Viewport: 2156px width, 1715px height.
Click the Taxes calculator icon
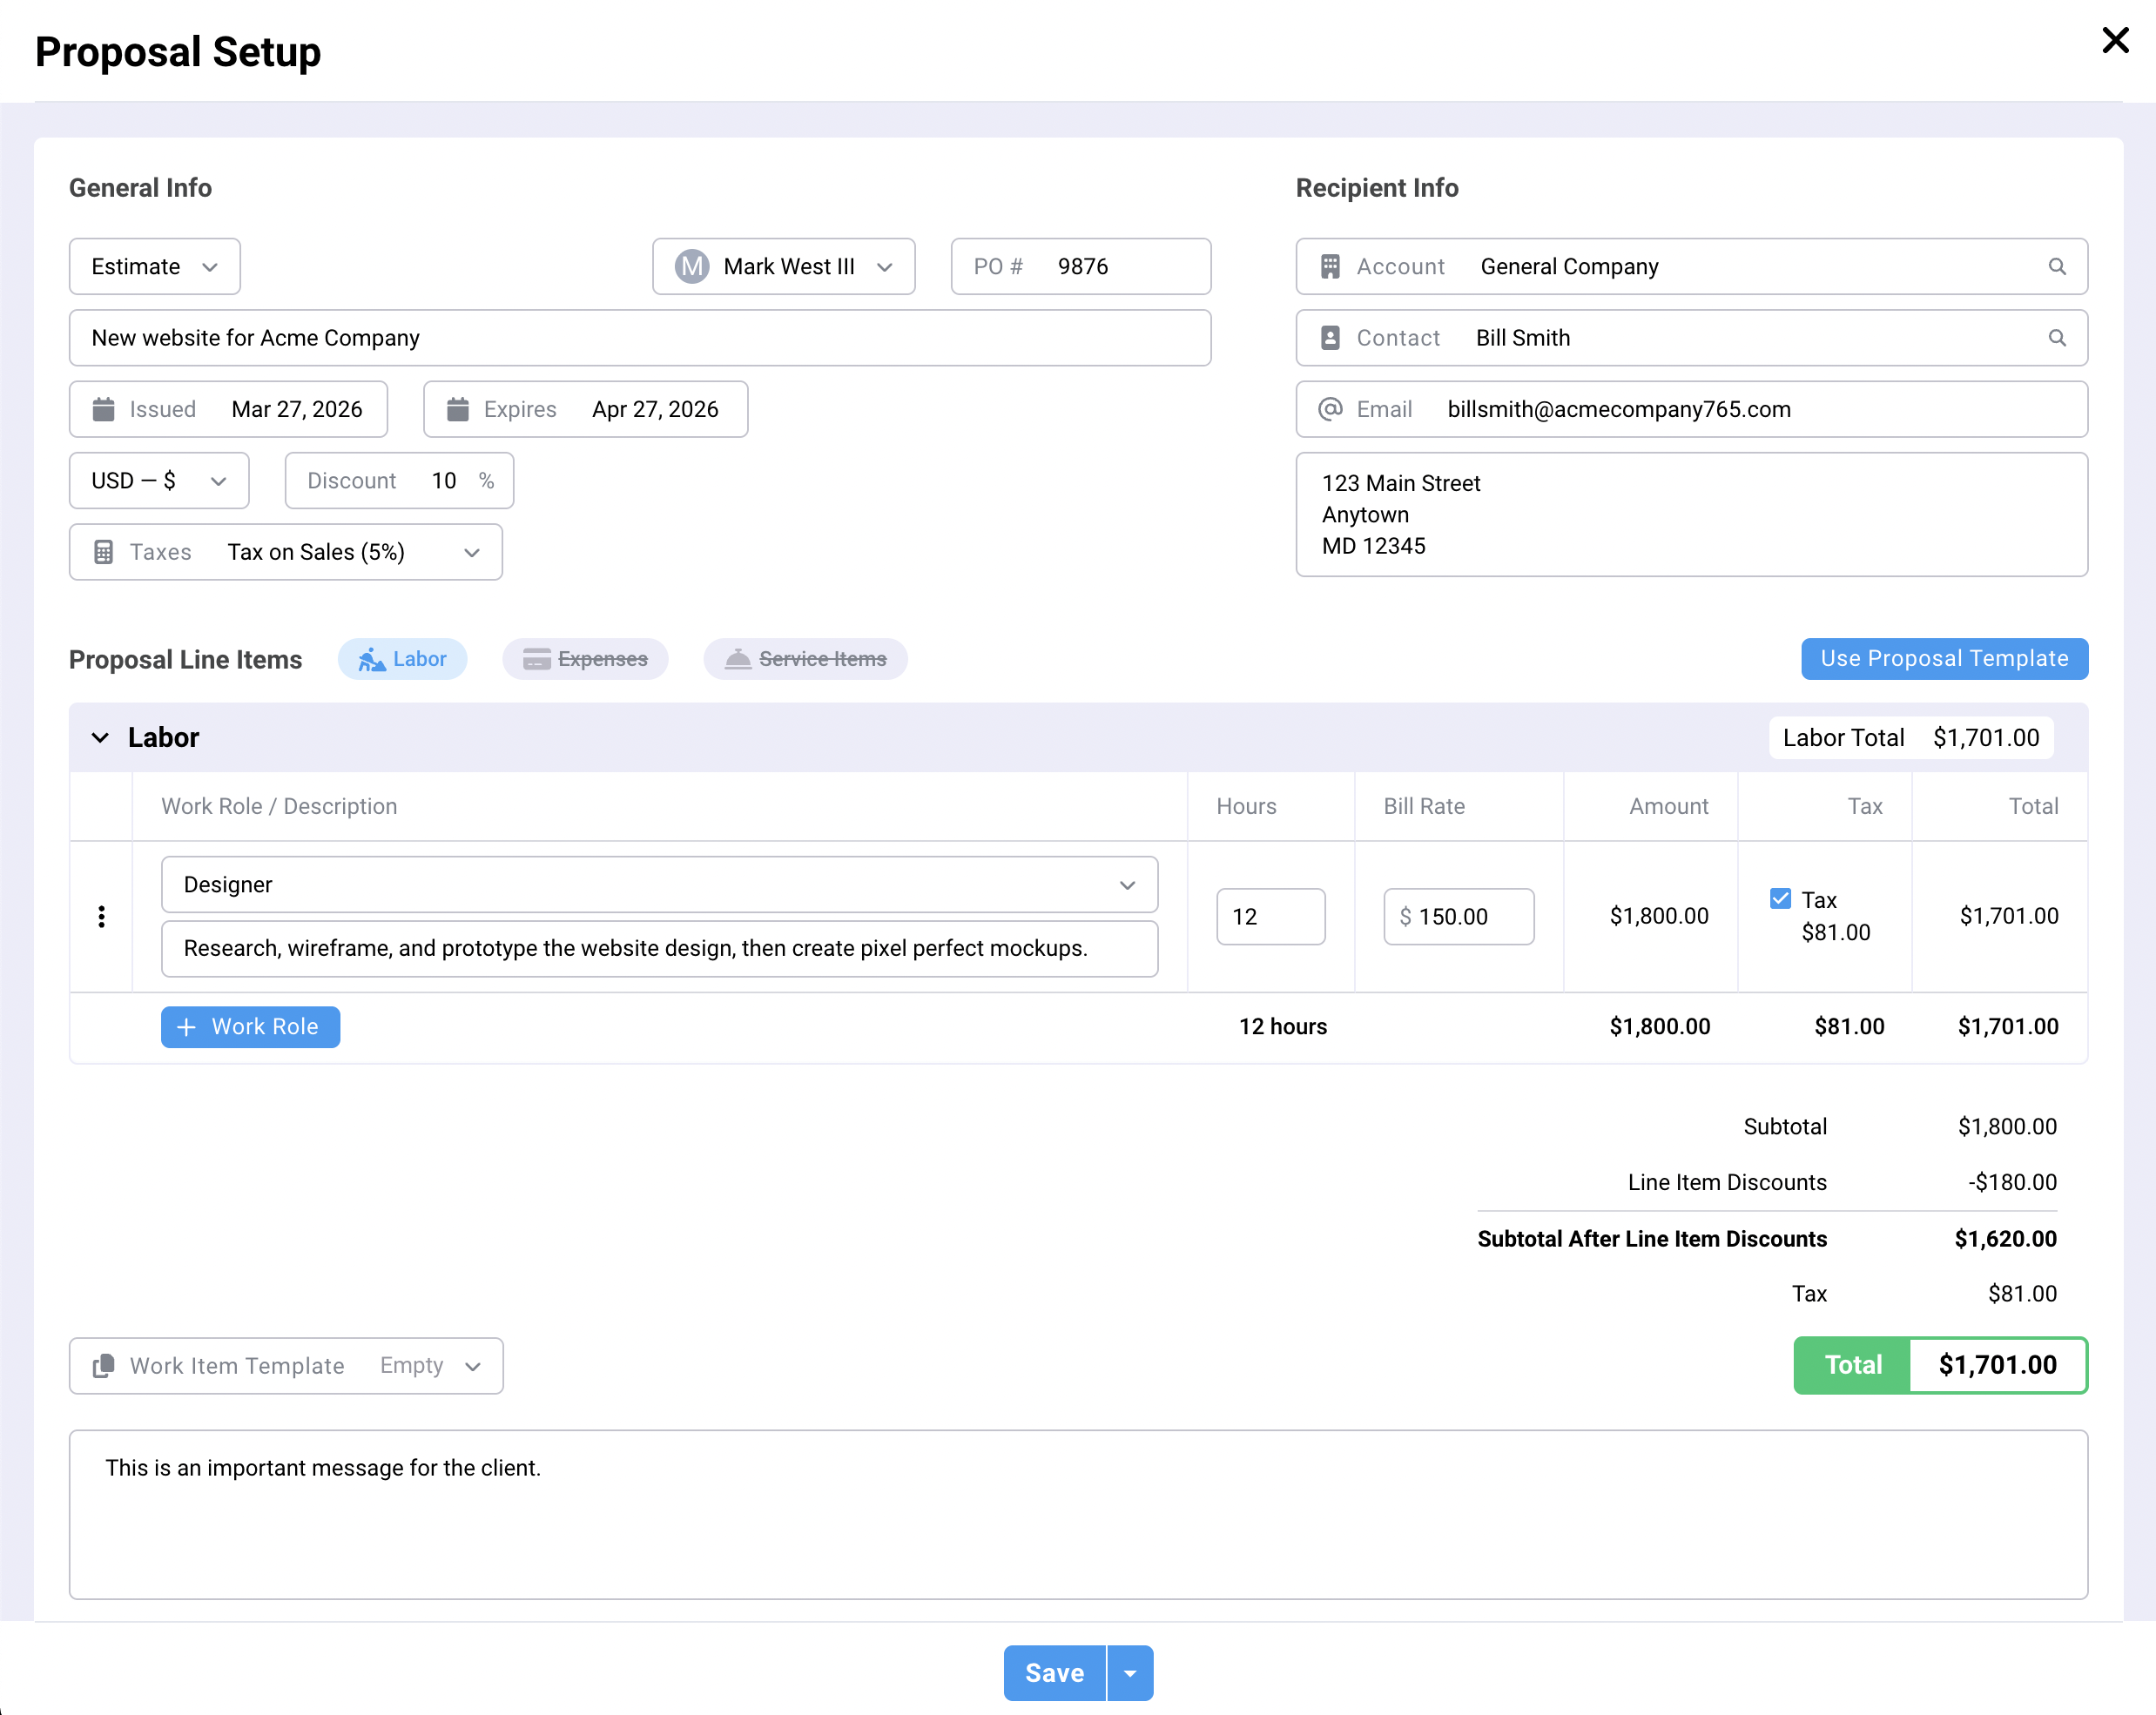(103, 552)
